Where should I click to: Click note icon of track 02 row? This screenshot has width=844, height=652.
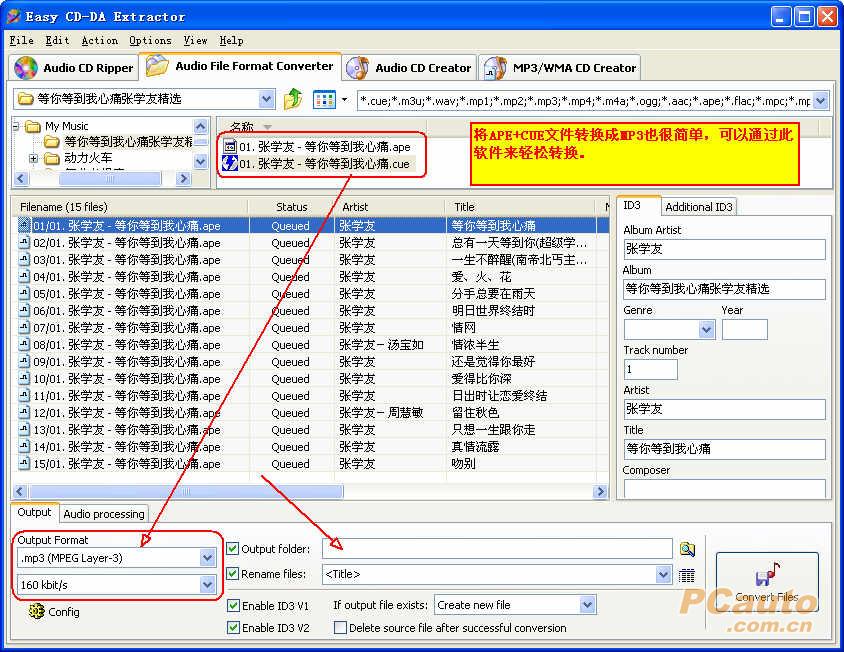[24, 243]
